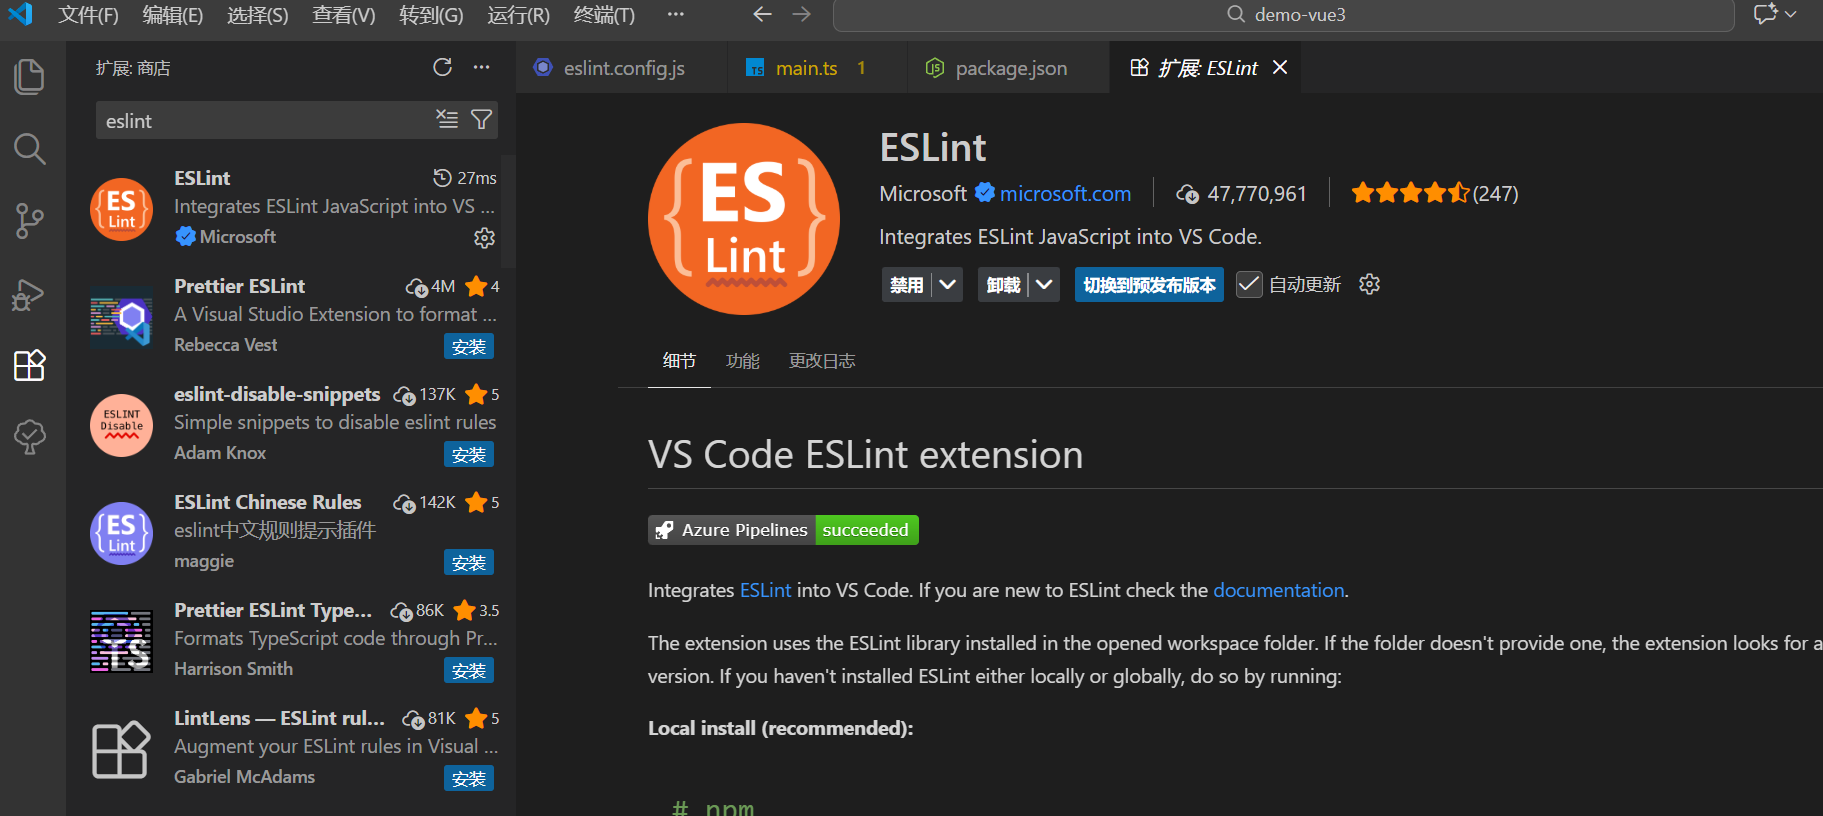Open microsoft.com publisher link
This screenshot has height=816, width=1823.
coord(1065,193)
